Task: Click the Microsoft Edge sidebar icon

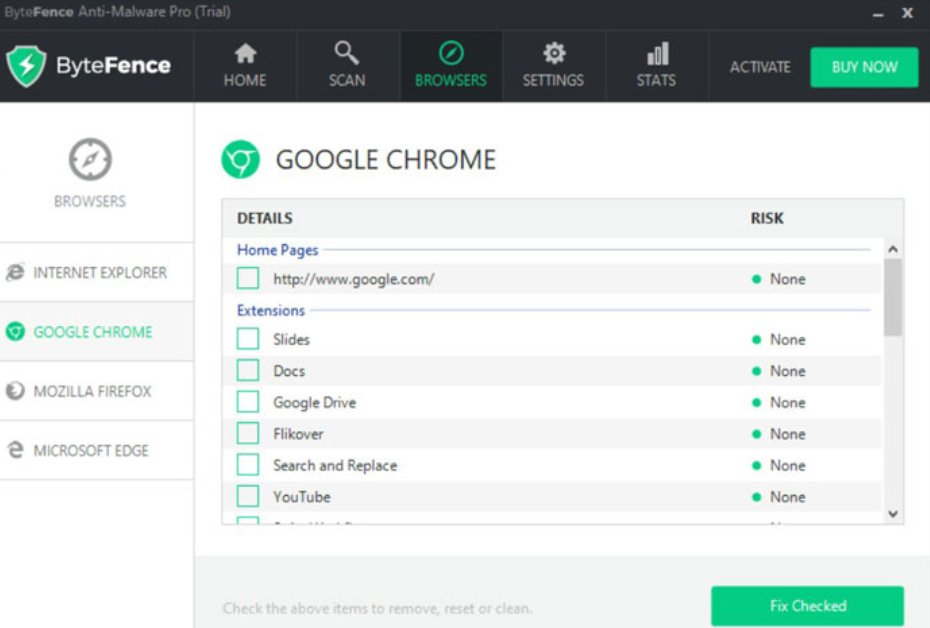Action: tap(15, 450)
